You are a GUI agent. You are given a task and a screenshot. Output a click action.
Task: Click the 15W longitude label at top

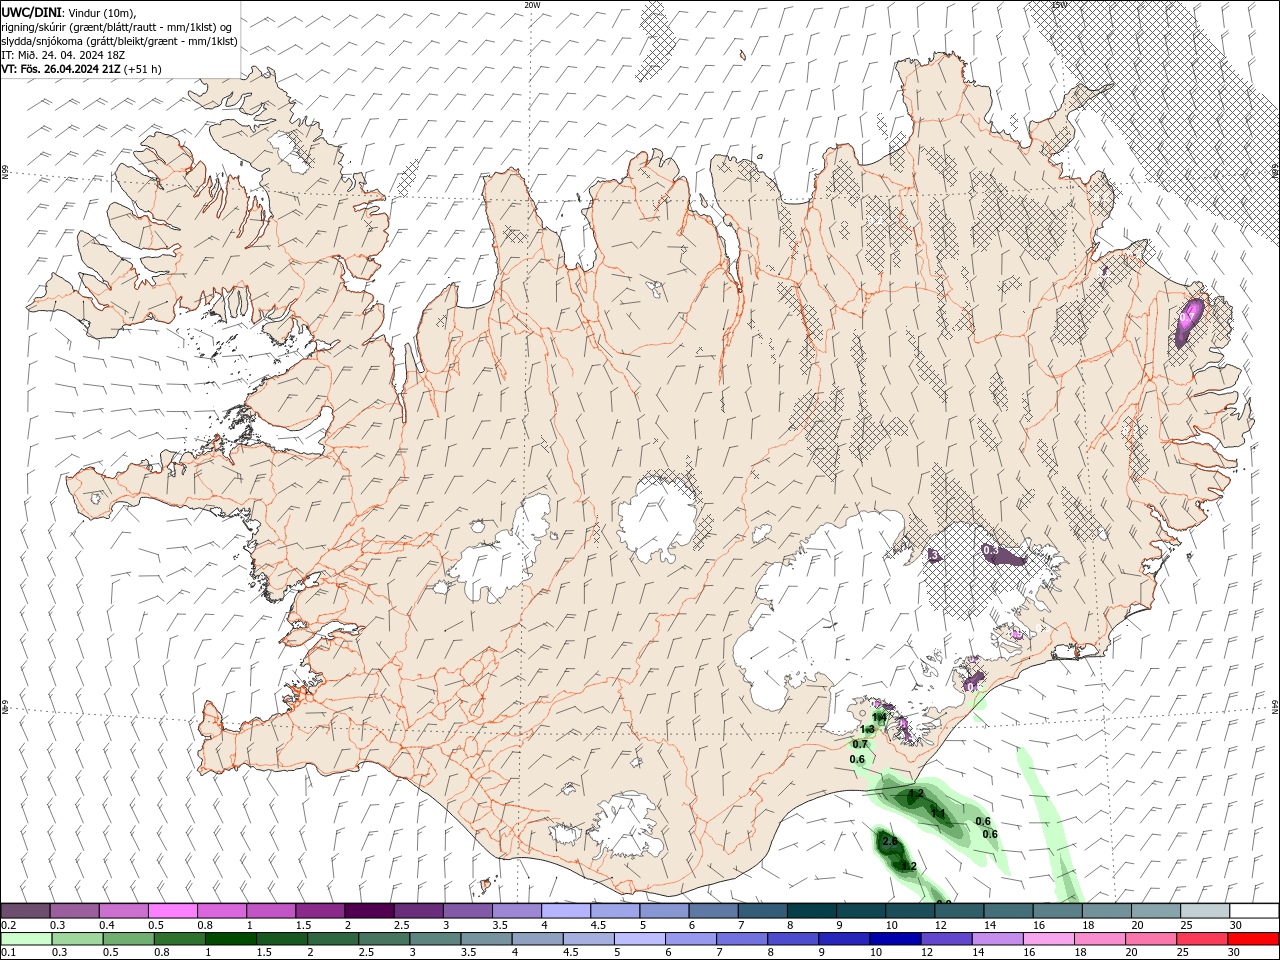(1059, 5)
